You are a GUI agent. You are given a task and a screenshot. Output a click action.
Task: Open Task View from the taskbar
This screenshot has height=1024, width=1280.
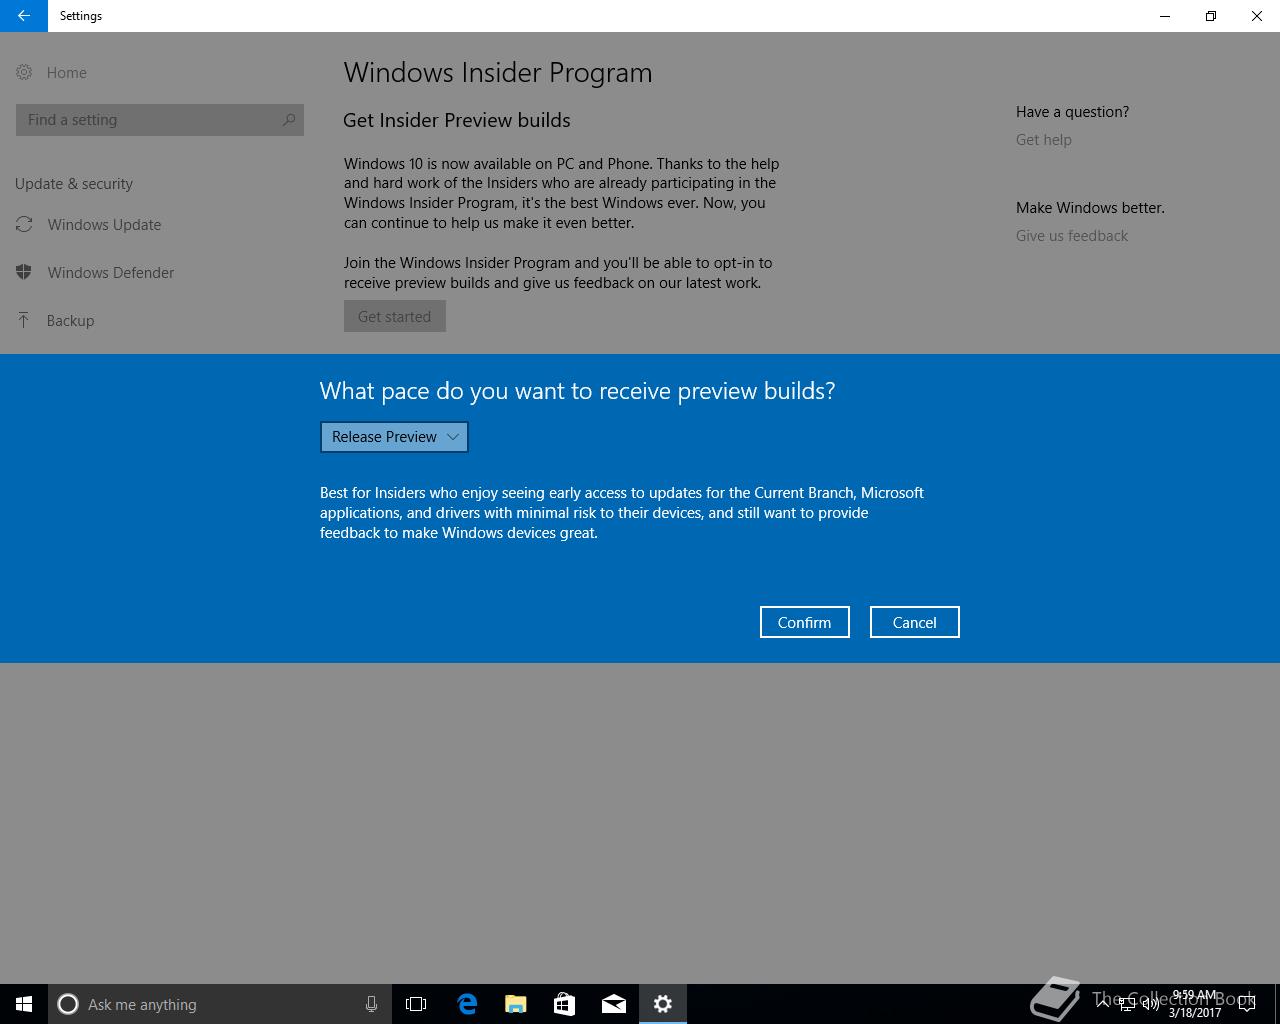coord(416,1004)
